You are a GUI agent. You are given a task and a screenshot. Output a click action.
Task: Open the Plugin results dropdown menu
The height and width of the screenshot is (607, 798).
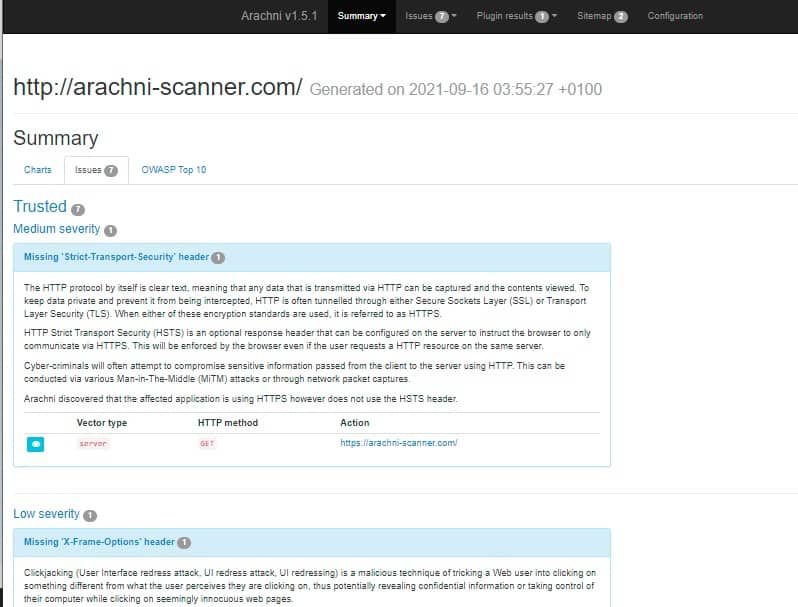[516, 16]
